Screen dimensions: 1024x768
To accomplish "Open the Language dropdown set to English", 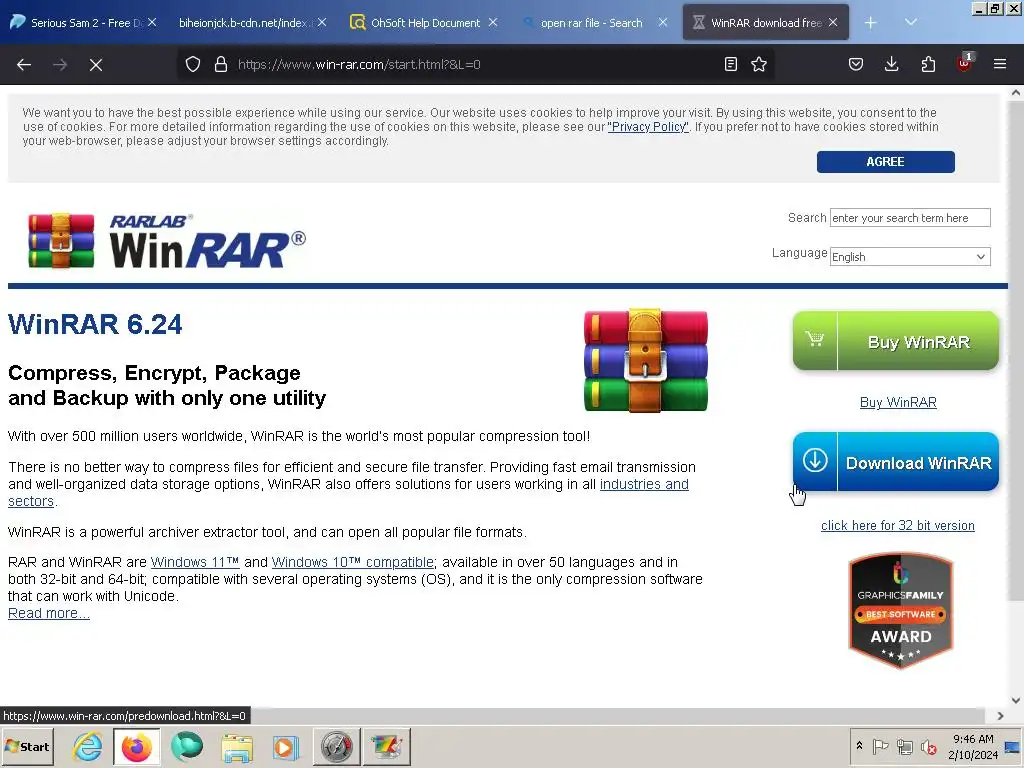I will pyautogui.click(x=910, y=257).
